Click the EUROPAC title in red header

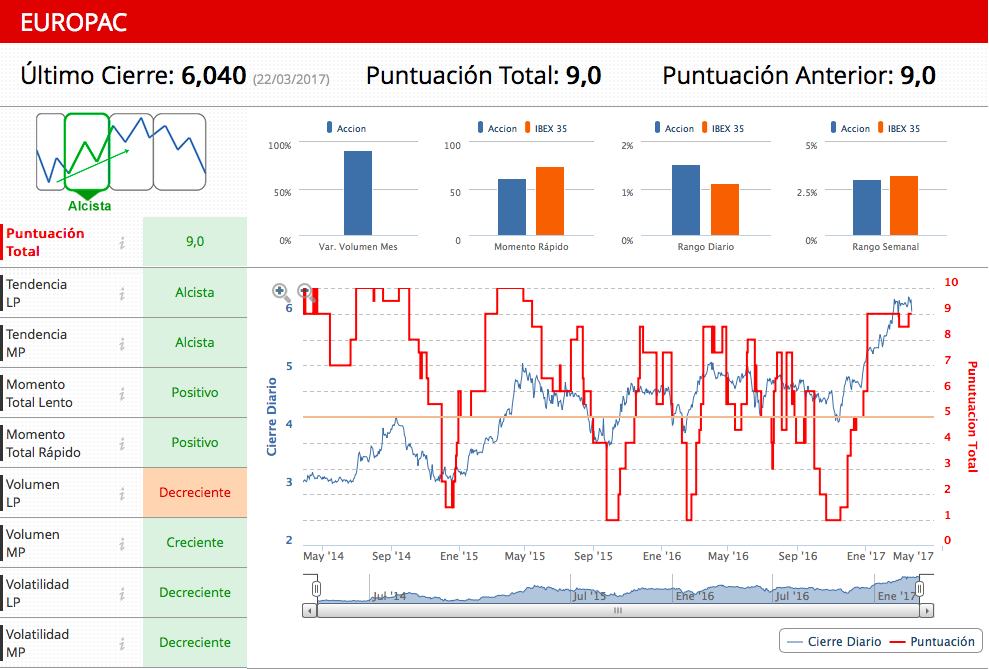(x=74, y=22)
